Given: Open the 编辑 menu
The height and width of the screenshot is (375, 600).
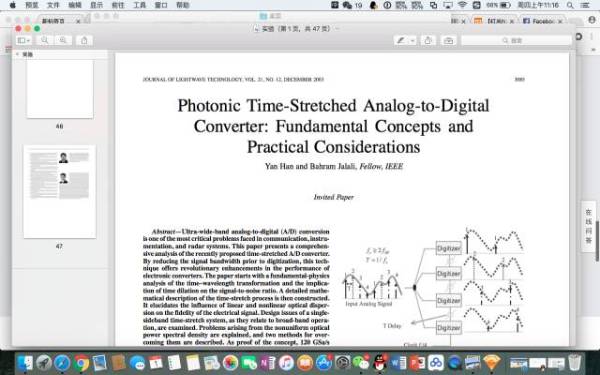Looking at the screenshot, I should tap(75, 5).
